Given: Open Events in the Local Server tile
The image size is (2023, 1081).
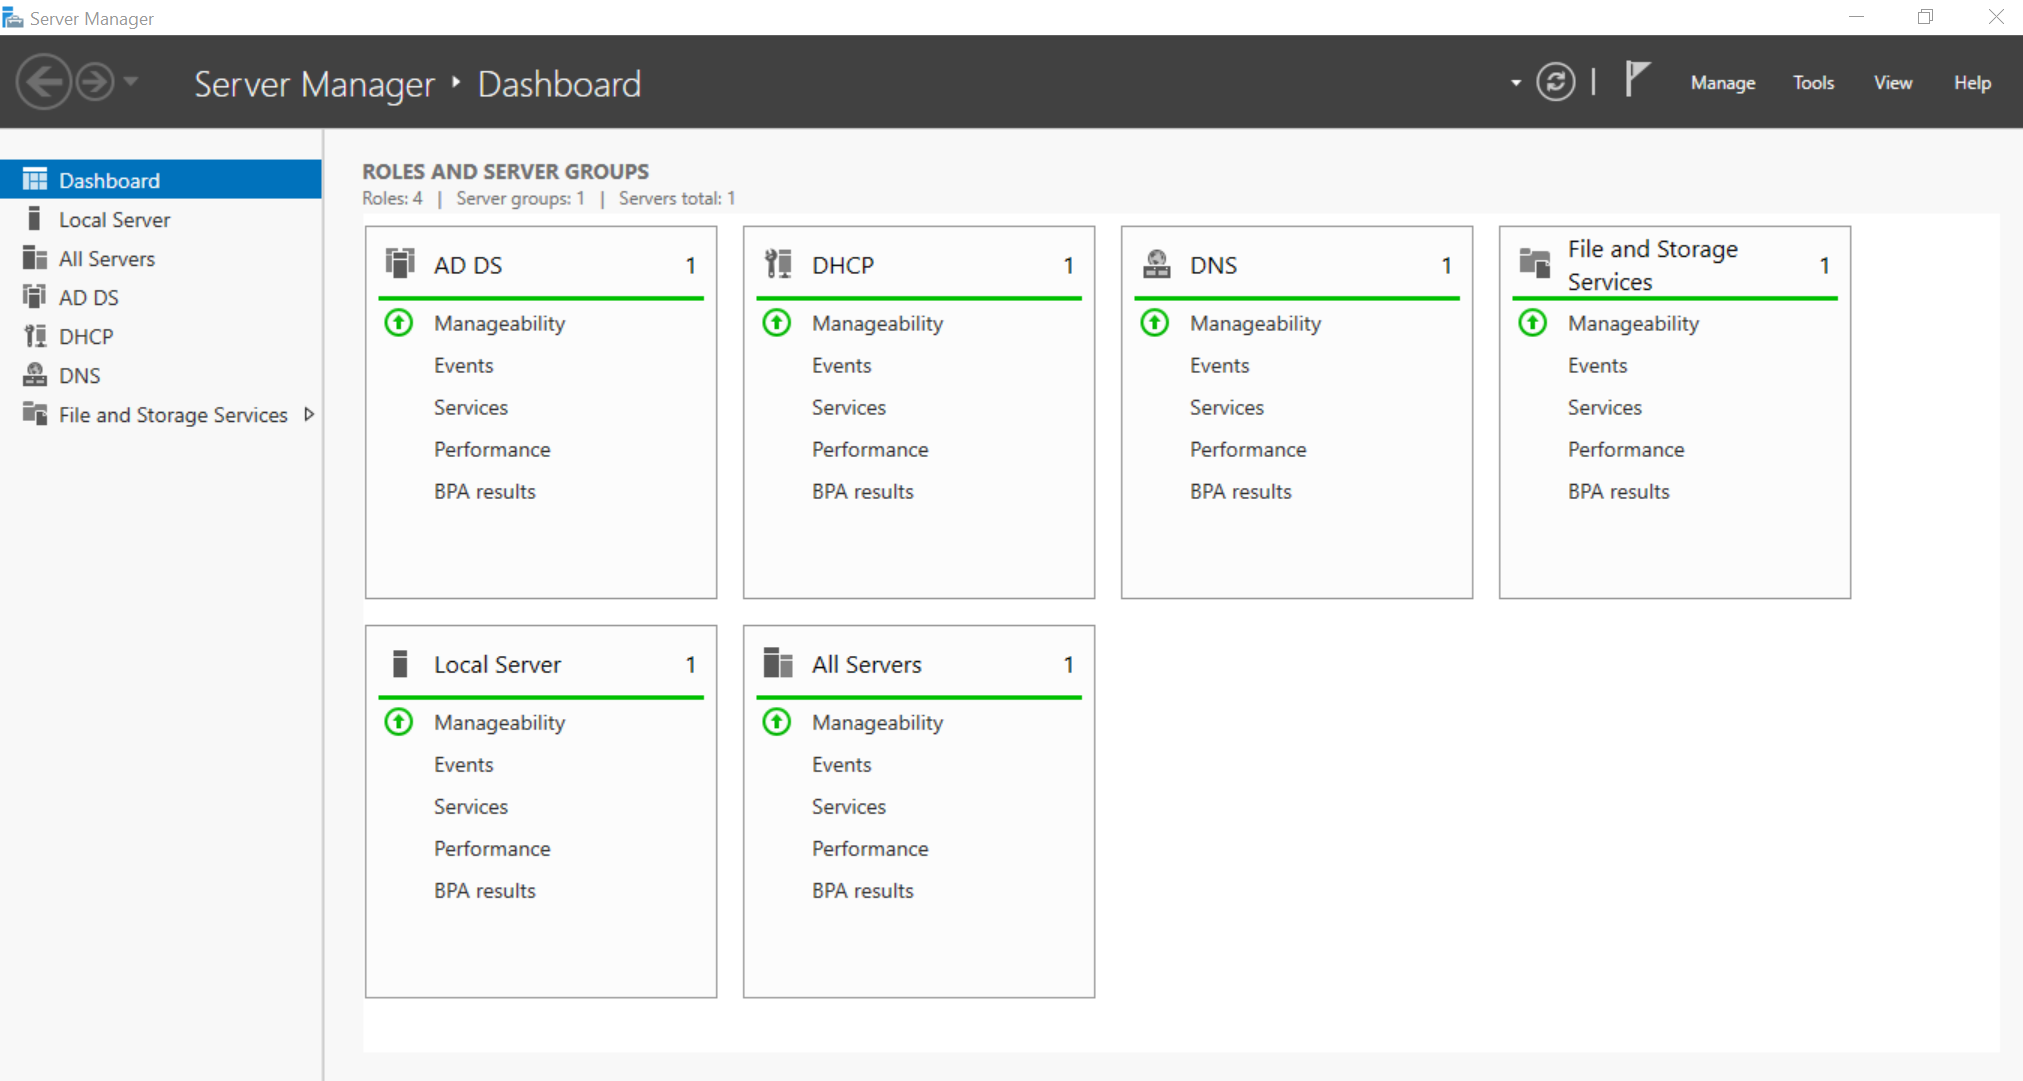Looking at the screenshot, I should coord(463,764).
